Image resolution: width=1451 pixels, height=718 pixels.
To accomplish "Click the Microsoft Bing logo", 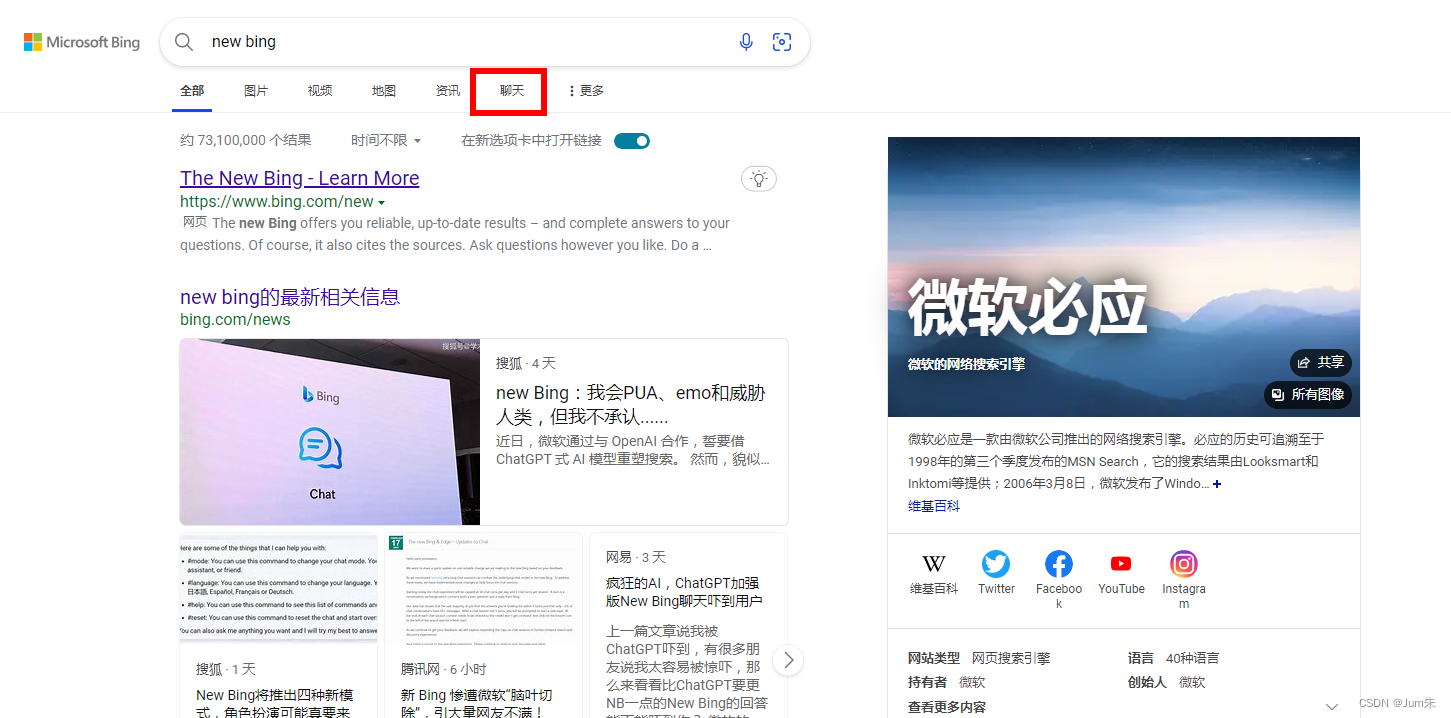I will (x=82, y=42).
